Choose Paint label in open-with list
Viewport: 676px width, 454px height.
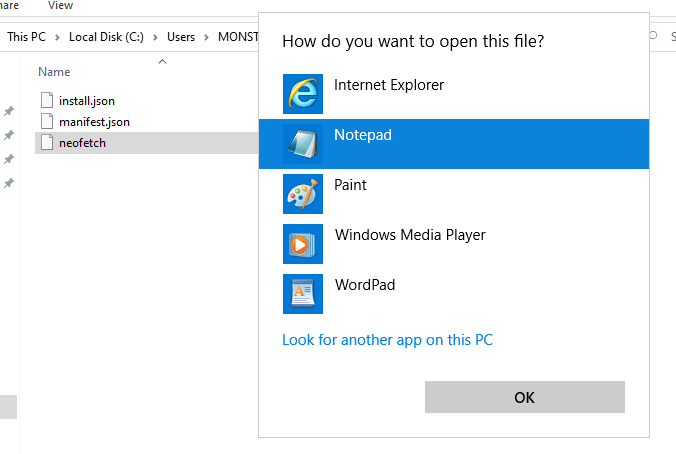[x=350, y=185]
